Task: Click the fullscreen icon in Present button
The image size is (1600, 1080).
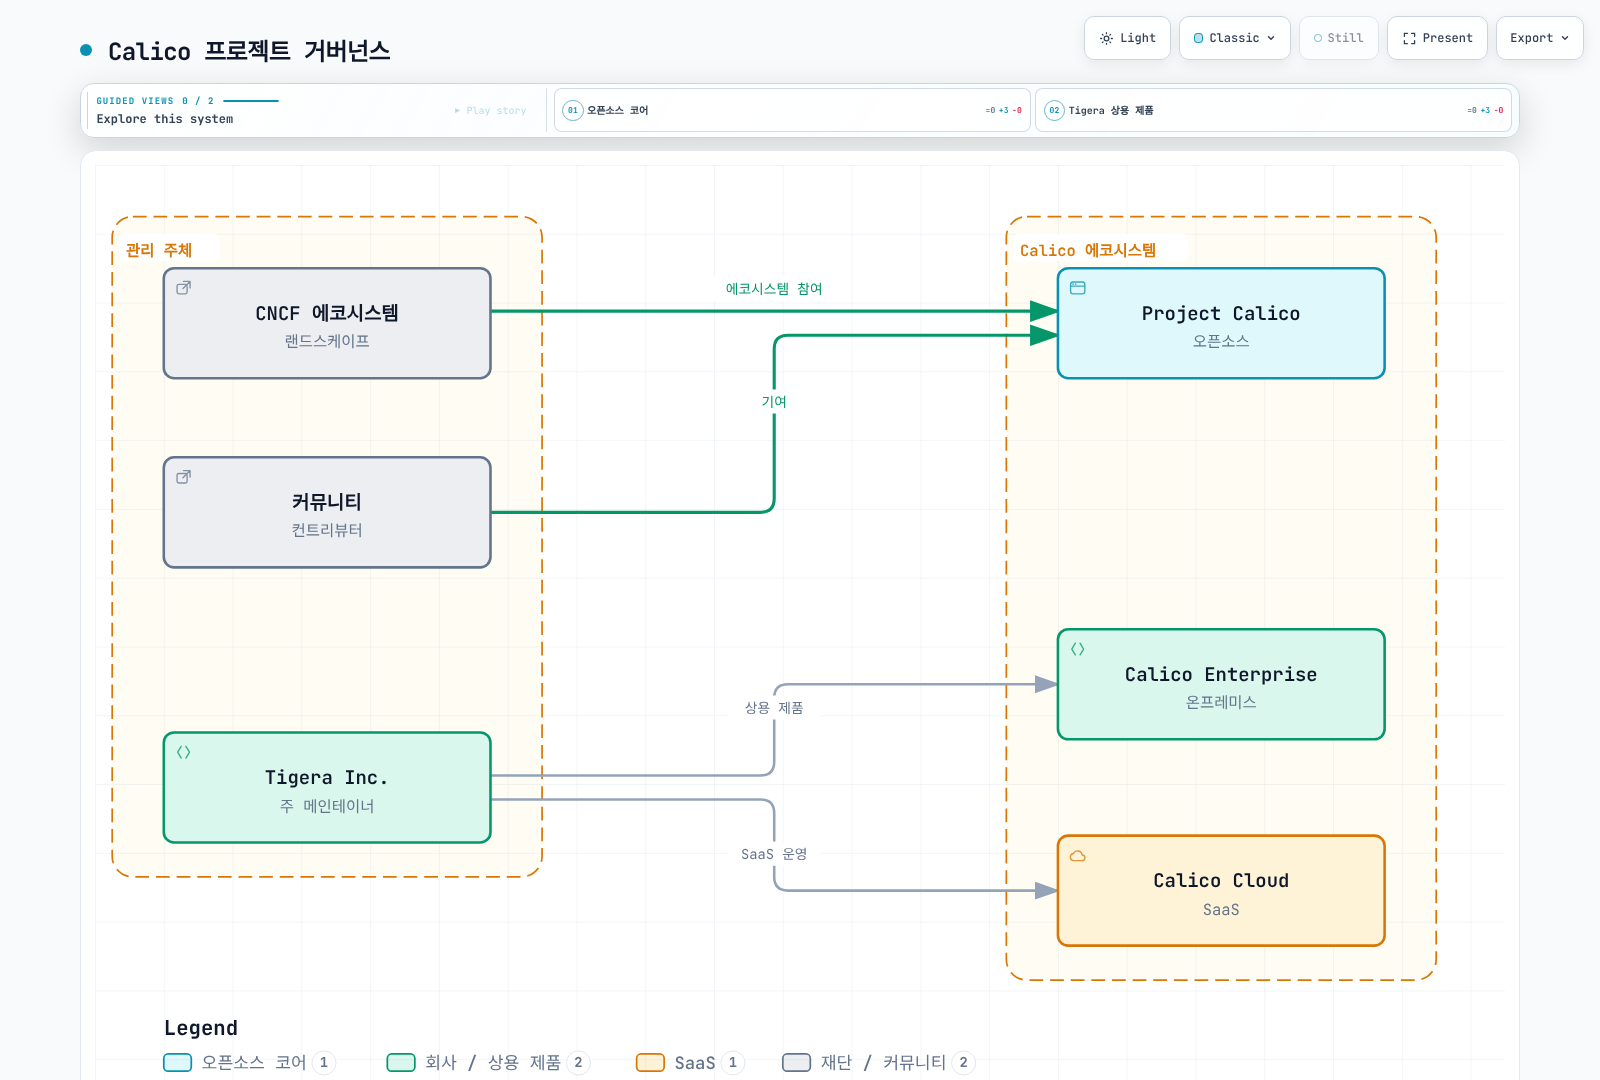Action: (x=1409, y=38)
